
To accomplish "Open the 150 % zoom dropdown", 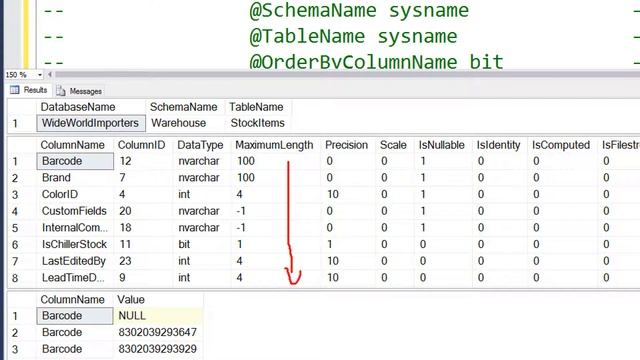I will click(x=39, y=75).
